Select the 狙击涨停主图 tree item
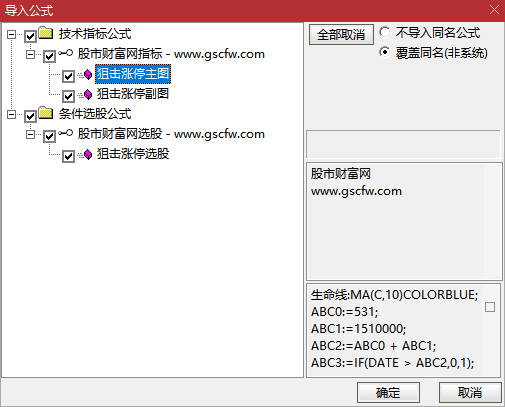 click(x=133, y=74)
